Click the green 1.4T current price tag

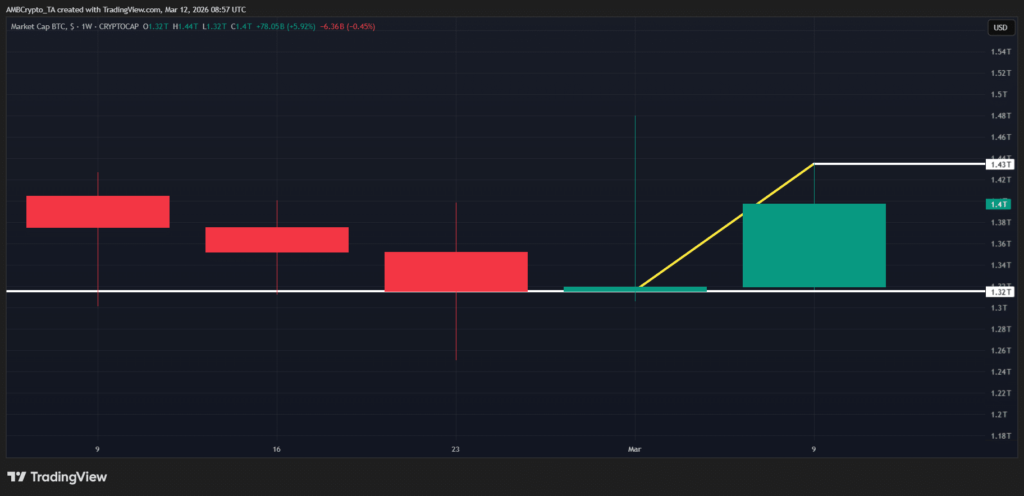click(x=999, y=204)
